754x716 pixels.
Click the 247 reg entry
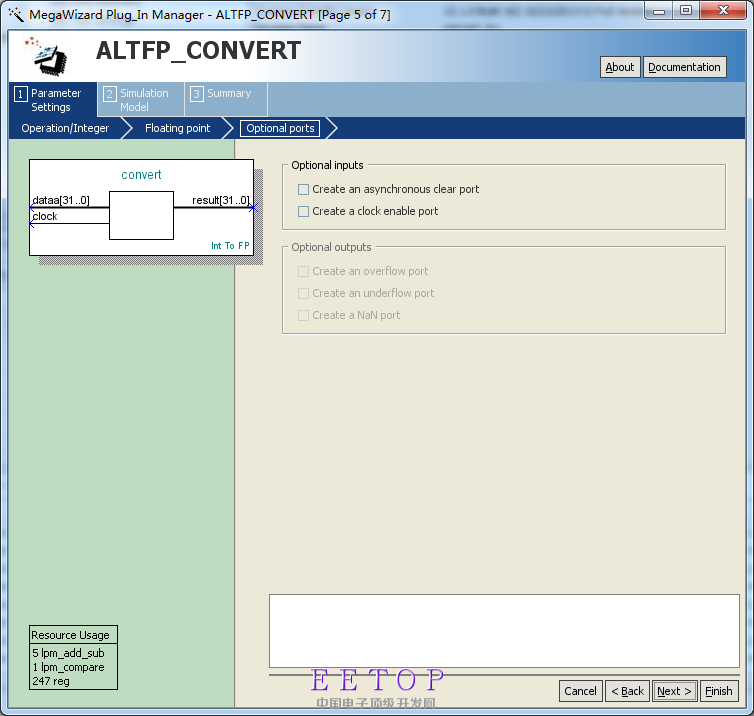51,681
